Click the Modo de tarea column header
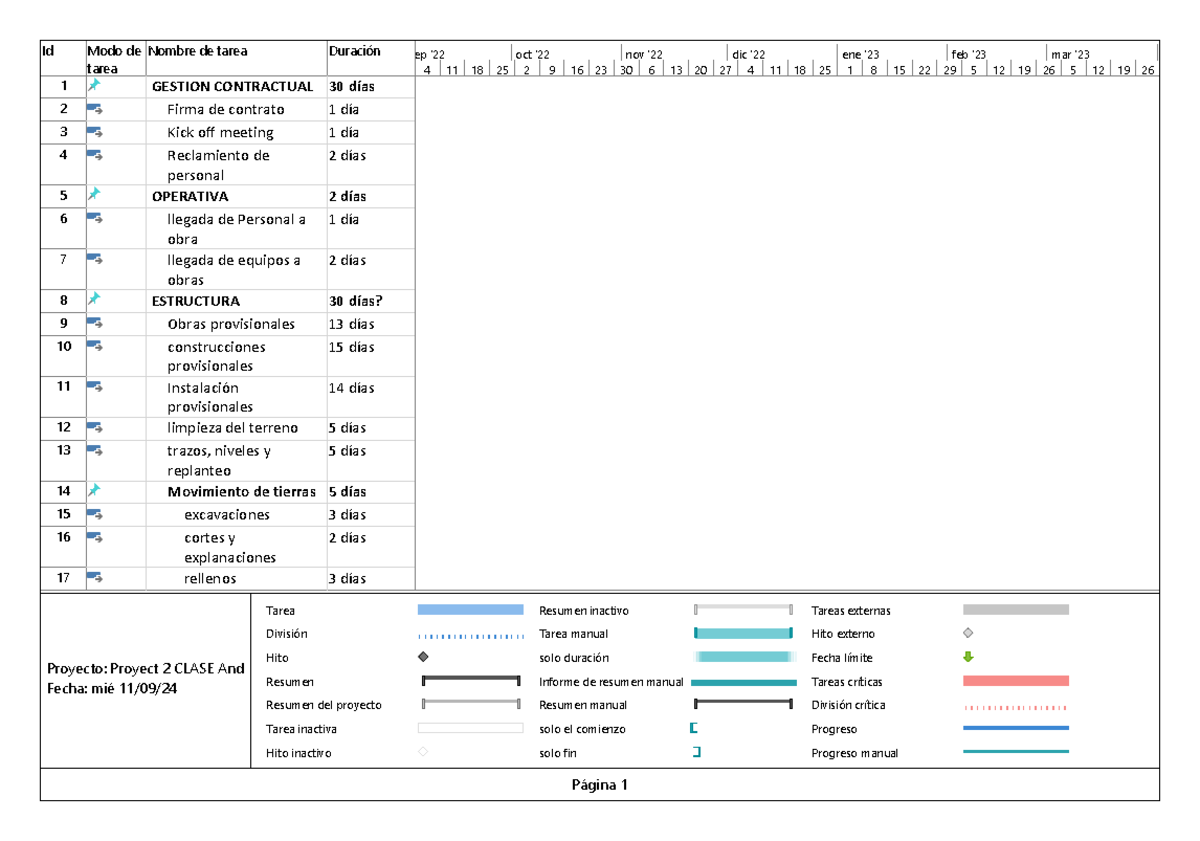 (x=114, y=59)
